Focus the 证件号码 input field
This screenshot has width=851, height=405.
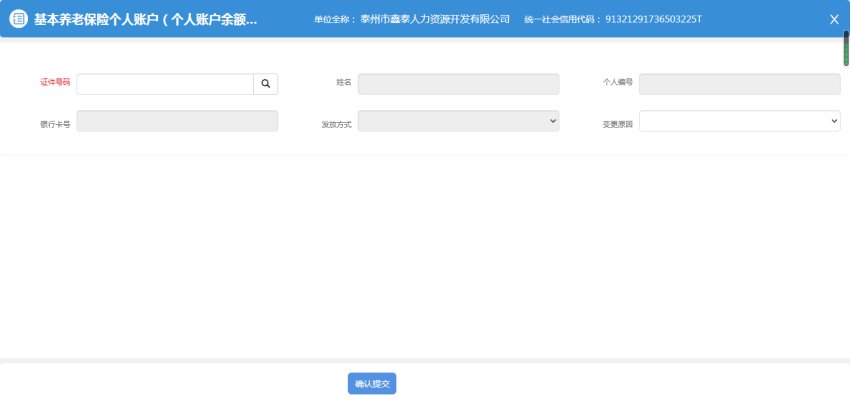[x=165, y=84]
